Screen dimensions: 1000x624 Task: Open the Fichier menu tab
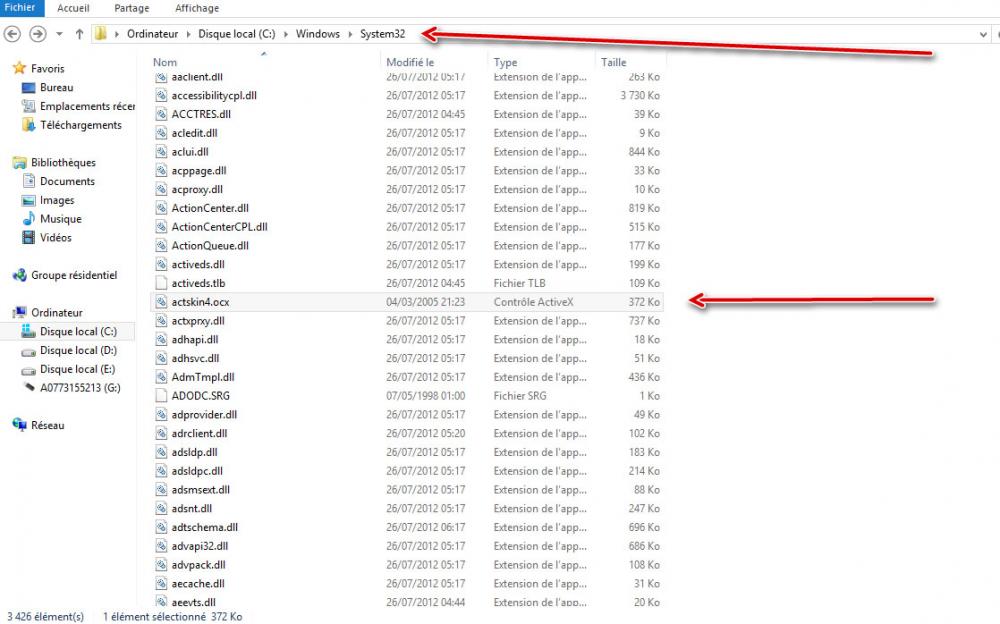point(21,8)
